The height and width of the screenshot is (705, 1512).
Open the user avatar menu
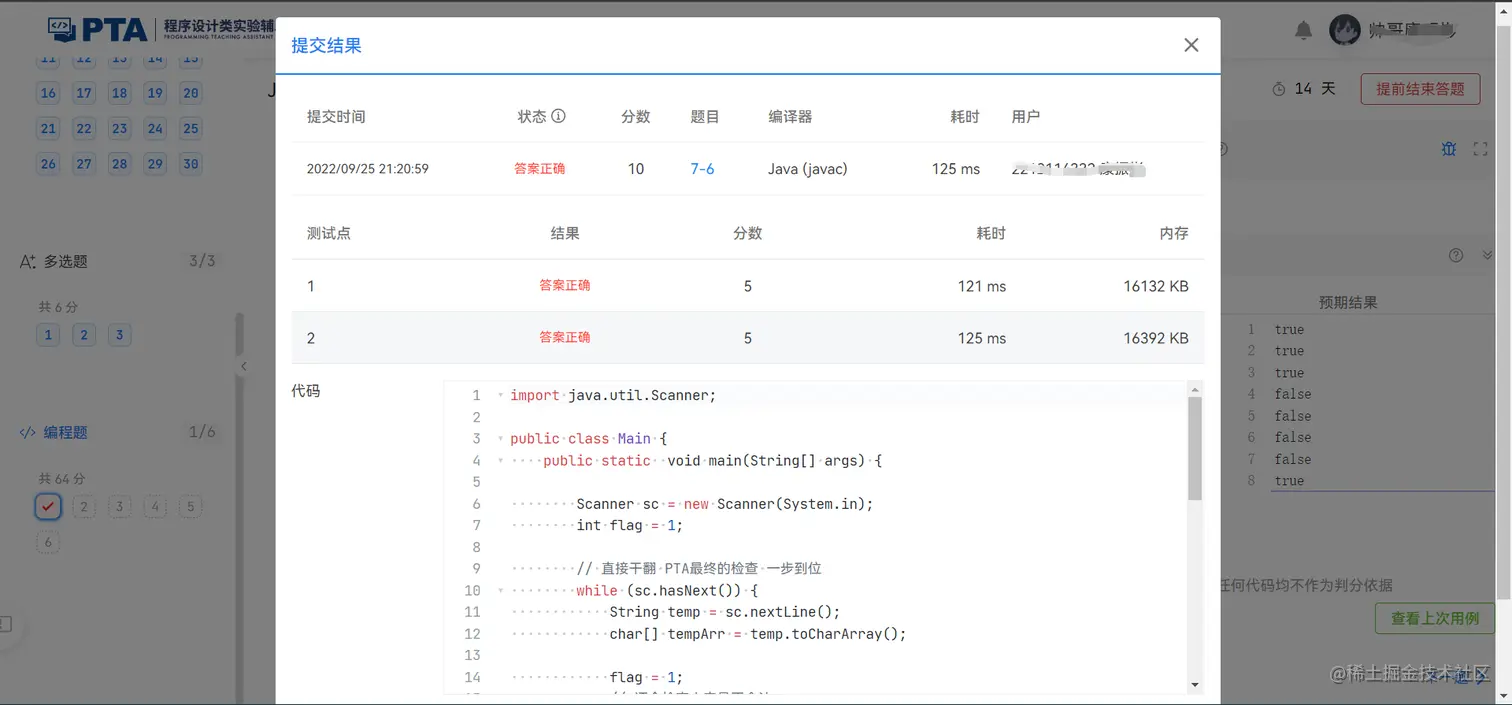tap(1345, 30)
